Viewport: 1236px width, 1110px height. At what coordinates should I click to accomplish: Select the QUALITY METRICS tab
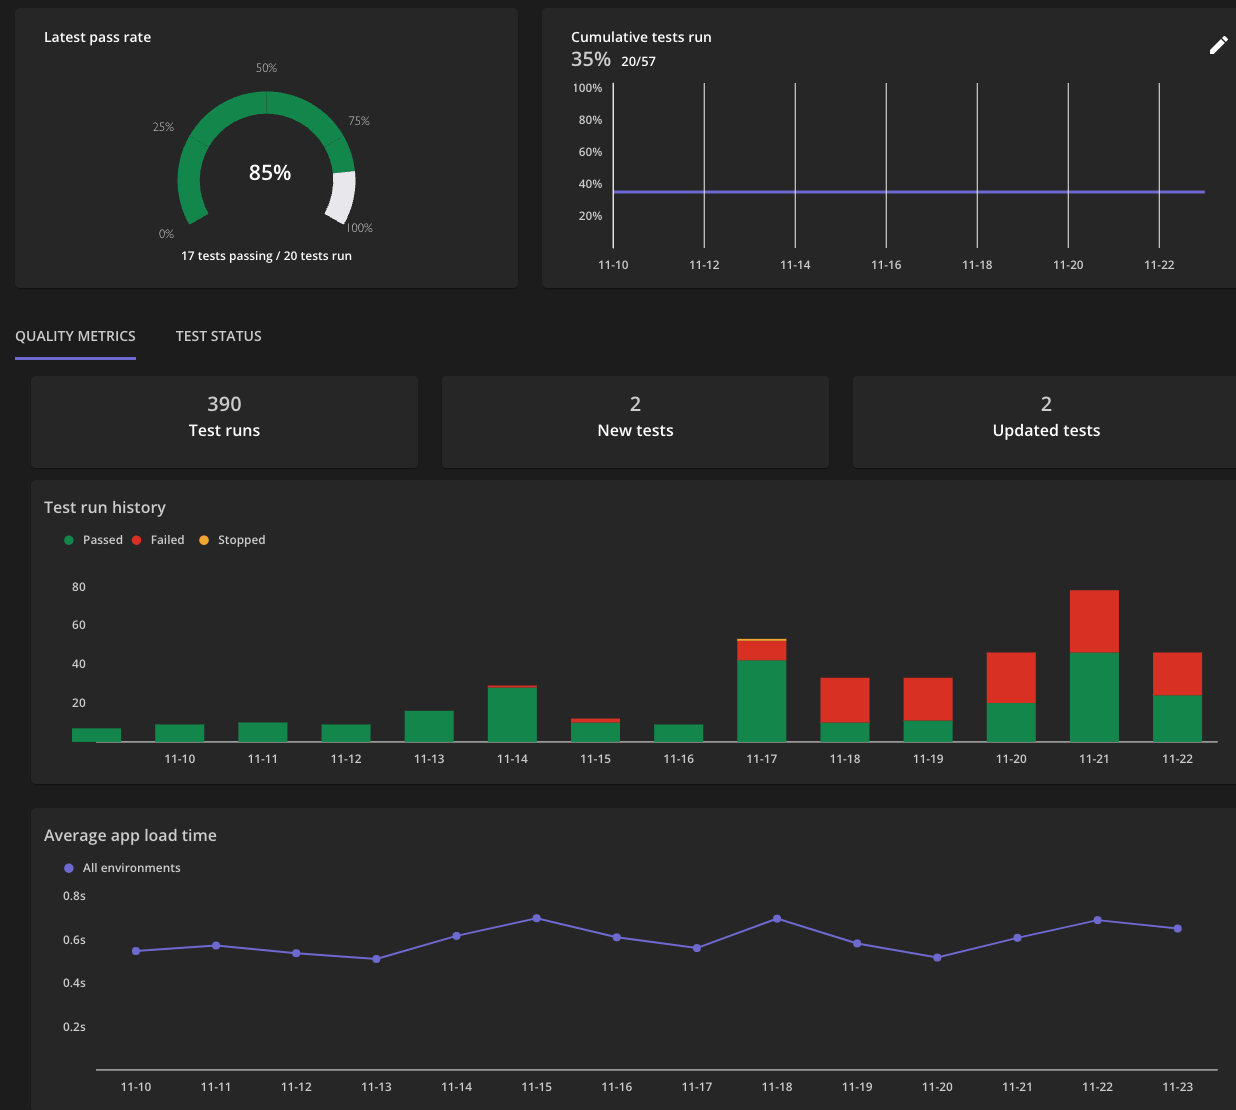[75, 336]
